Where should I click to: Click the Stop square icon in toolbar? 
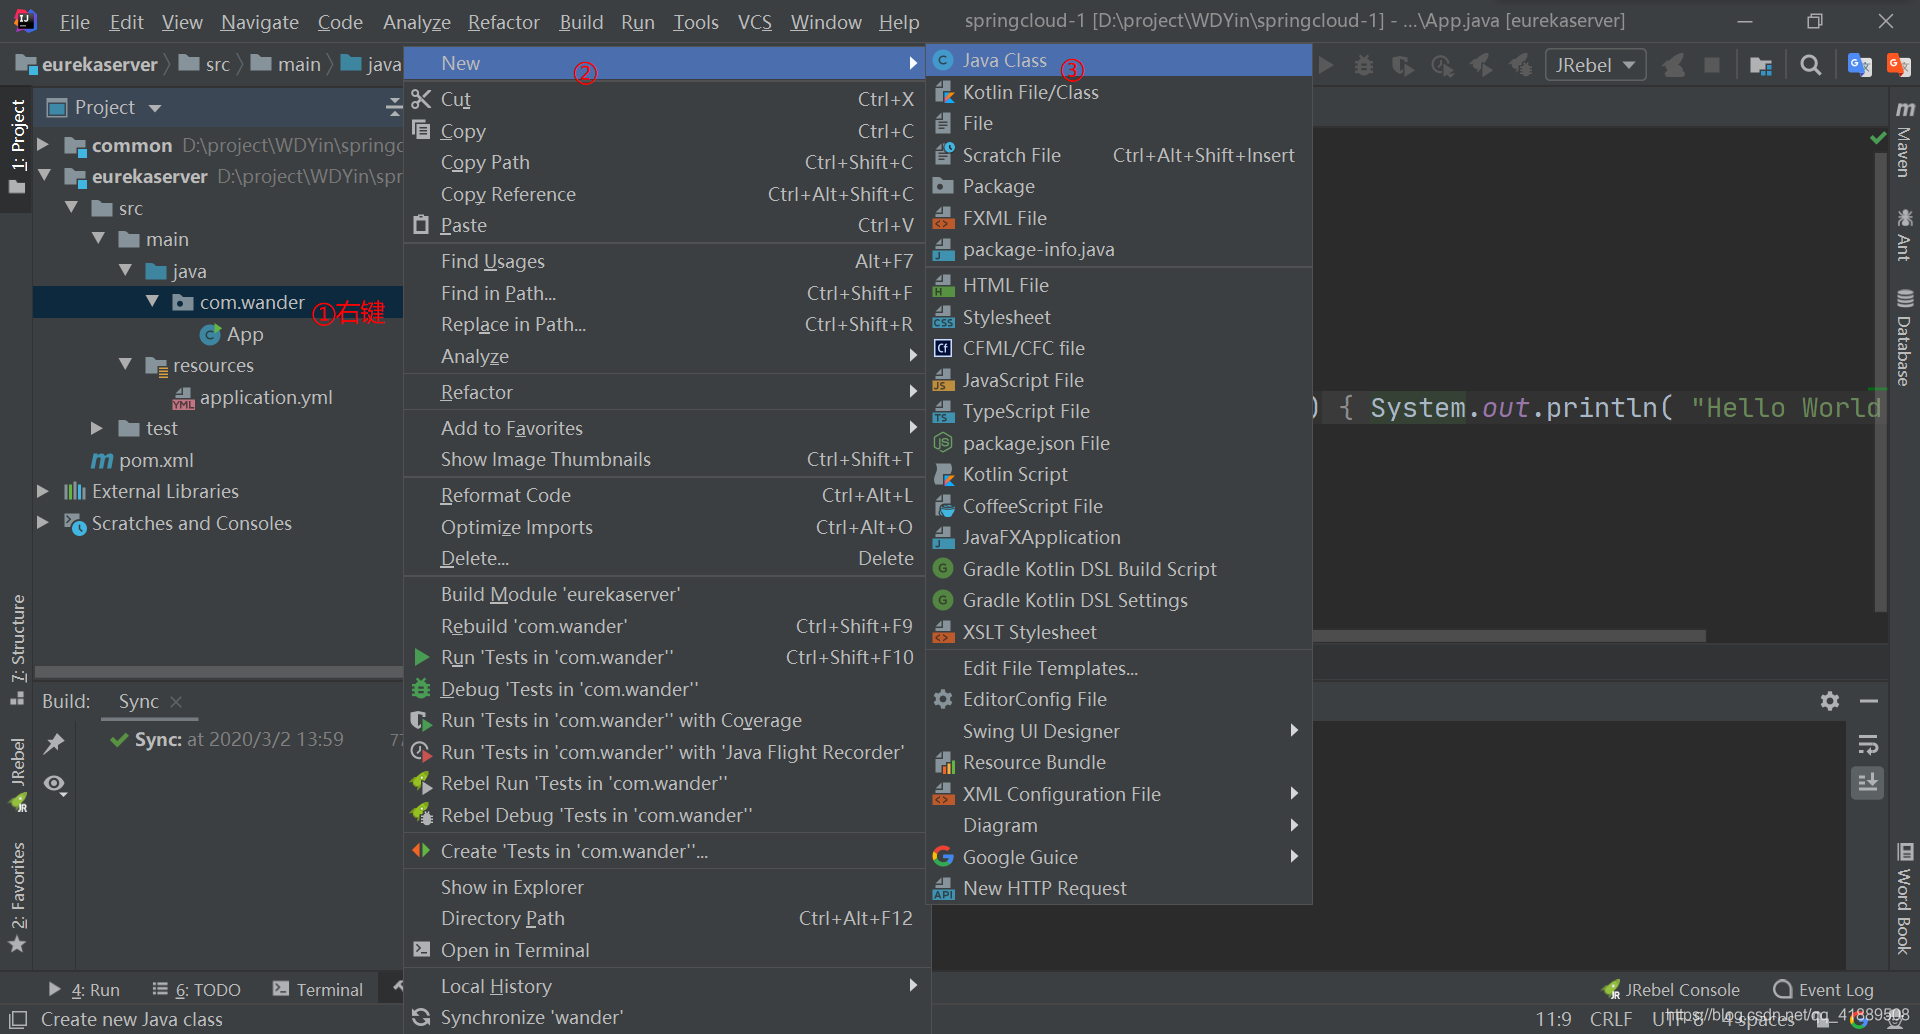pos(1712,65)
